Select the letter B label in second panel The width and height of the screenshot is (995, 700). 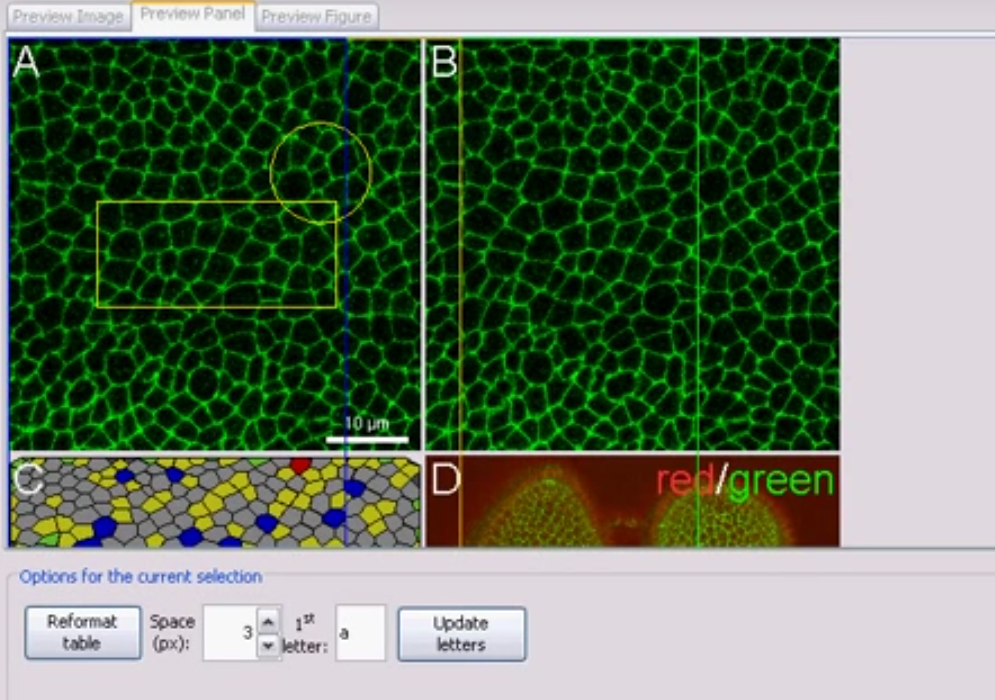[x=443, y=62]
